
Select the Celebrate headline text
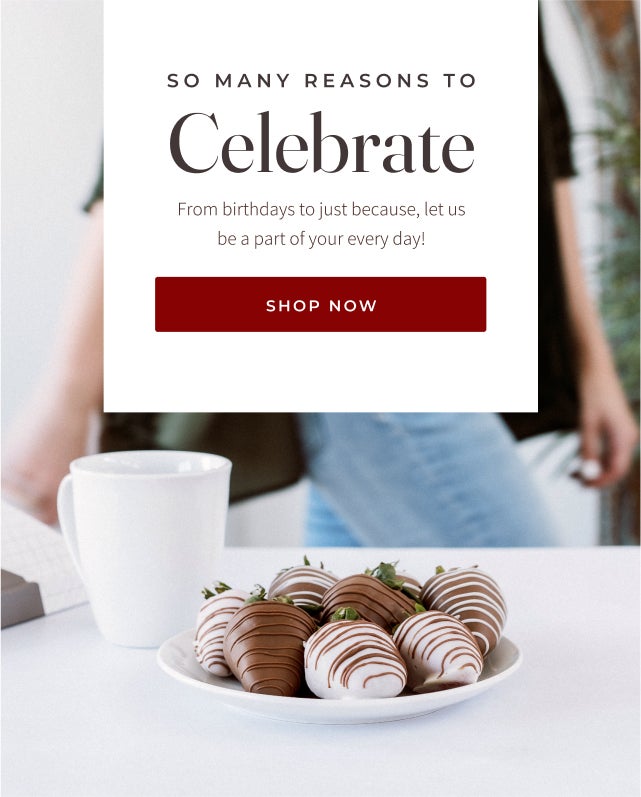322,143
